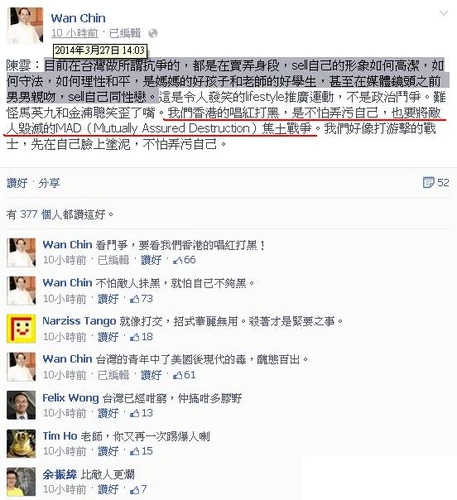Click thumbs-up icon showing 15 likes
The height and width of the screenshot is (500, 457).
(135, 451)
